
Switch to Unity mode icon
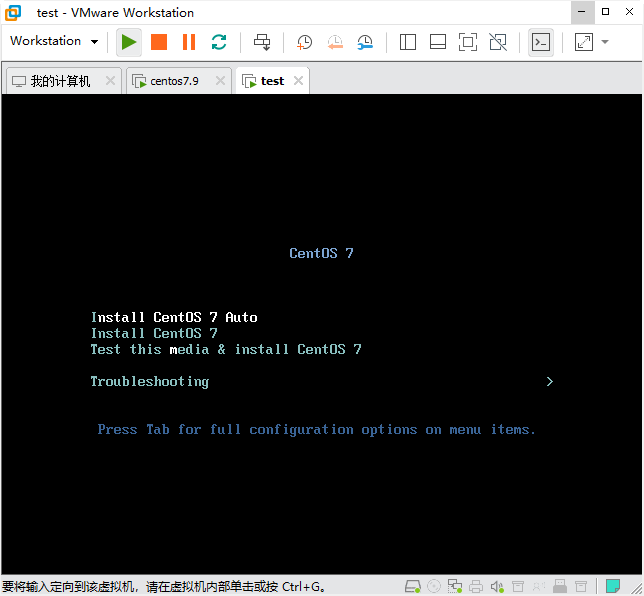pos(498,42)
